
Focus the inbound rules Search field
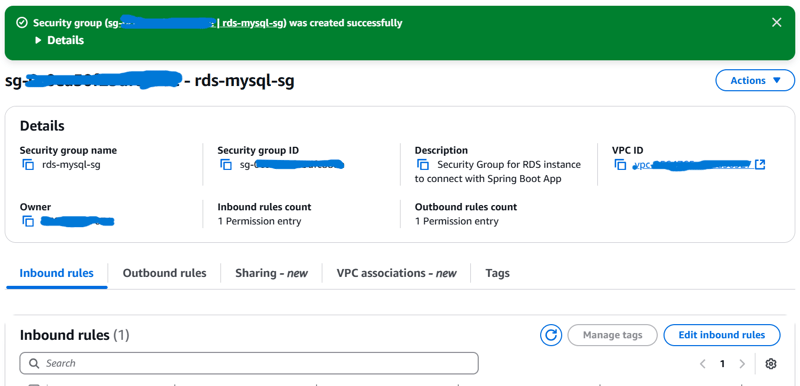[x=249, y=363]
